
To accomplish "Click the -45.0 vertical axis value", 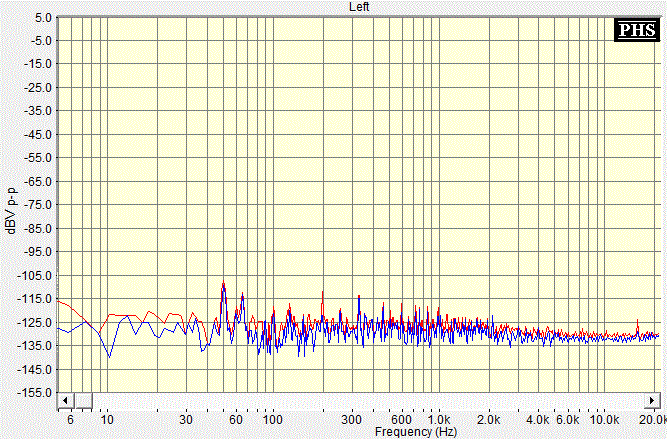I will click(37, 135).
